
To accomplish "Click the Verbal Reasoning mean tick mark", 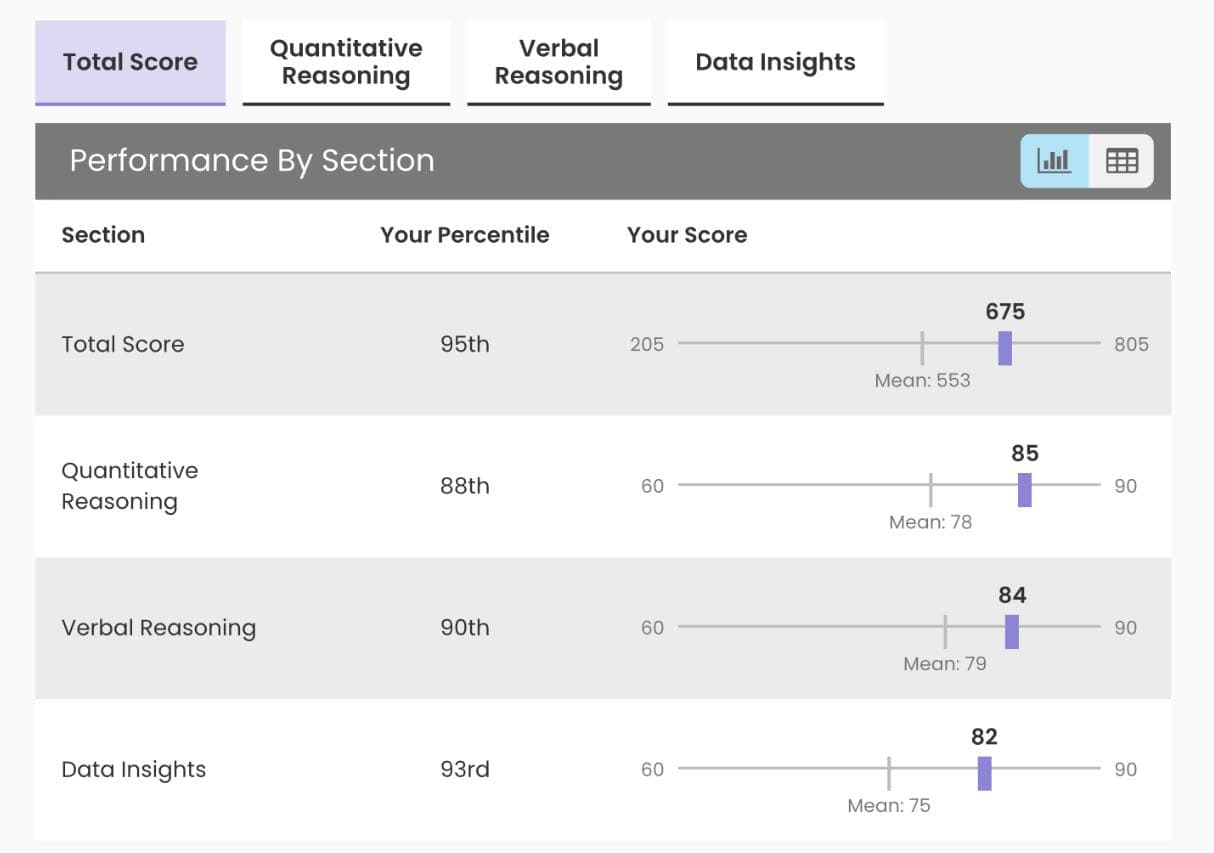I will [945, 632].
